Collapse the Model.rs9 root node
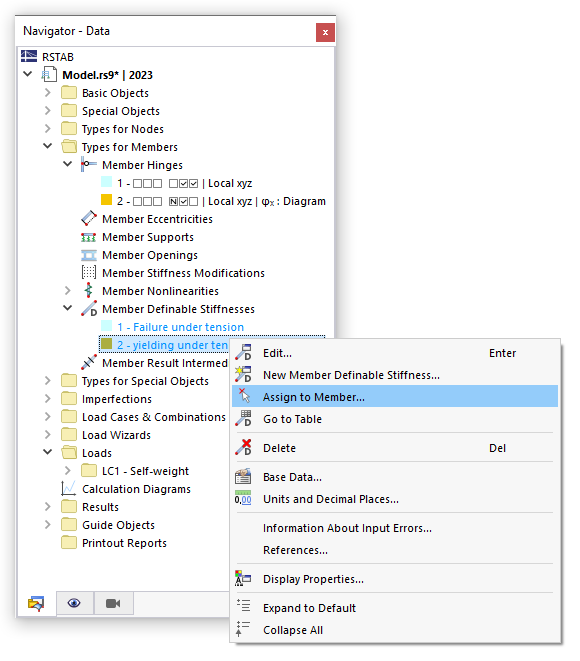580x661 pixels. click(x=28, y=74)
